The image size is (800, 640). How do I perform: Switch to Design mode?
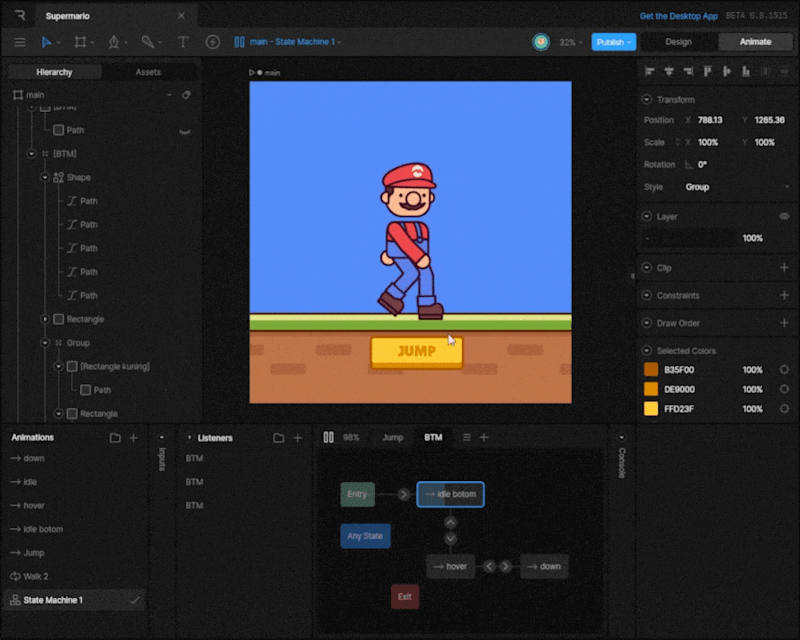678,42
